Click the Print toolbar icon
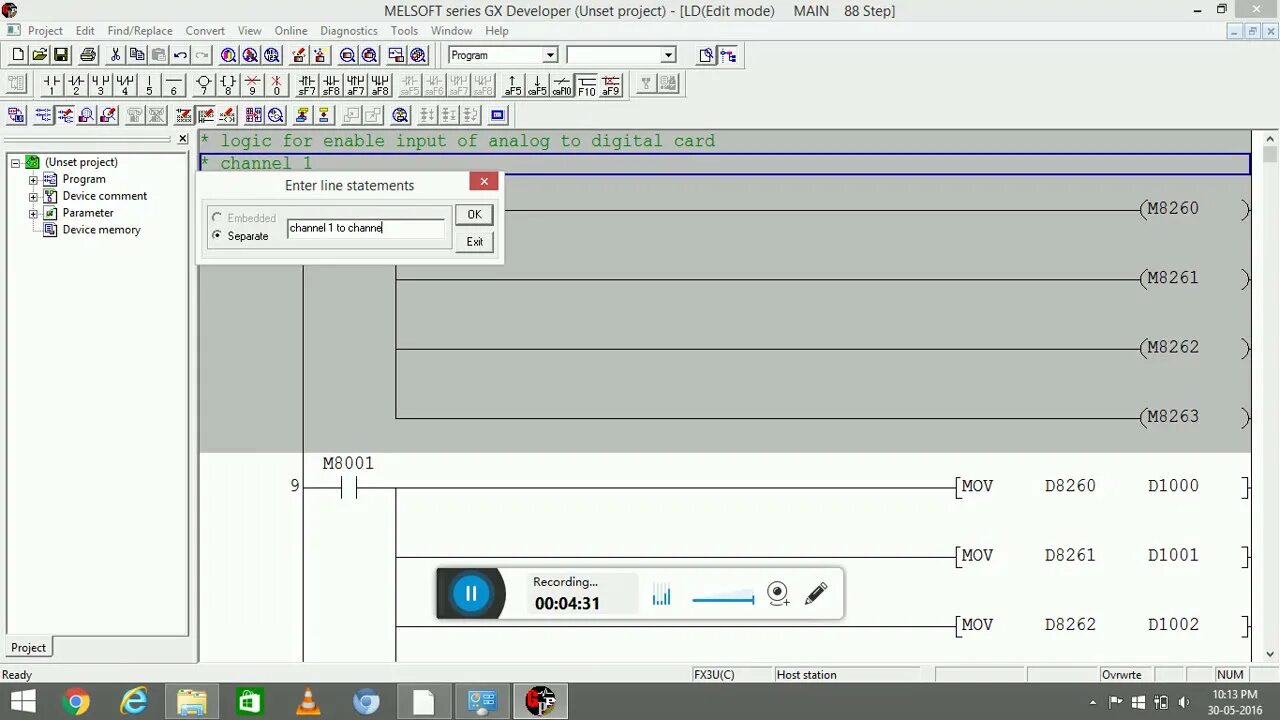This screenshot has width=1280, height=720. point(88,55)
